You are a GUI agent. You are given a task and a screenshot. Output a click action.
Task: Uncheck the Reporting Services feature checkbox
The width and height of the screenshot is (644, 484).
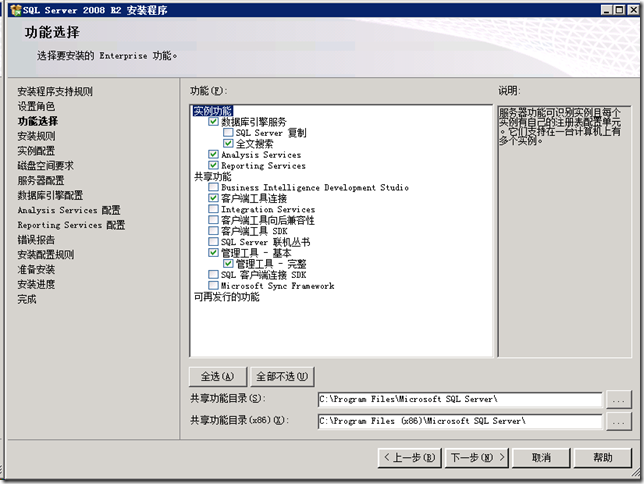[213, 165]
